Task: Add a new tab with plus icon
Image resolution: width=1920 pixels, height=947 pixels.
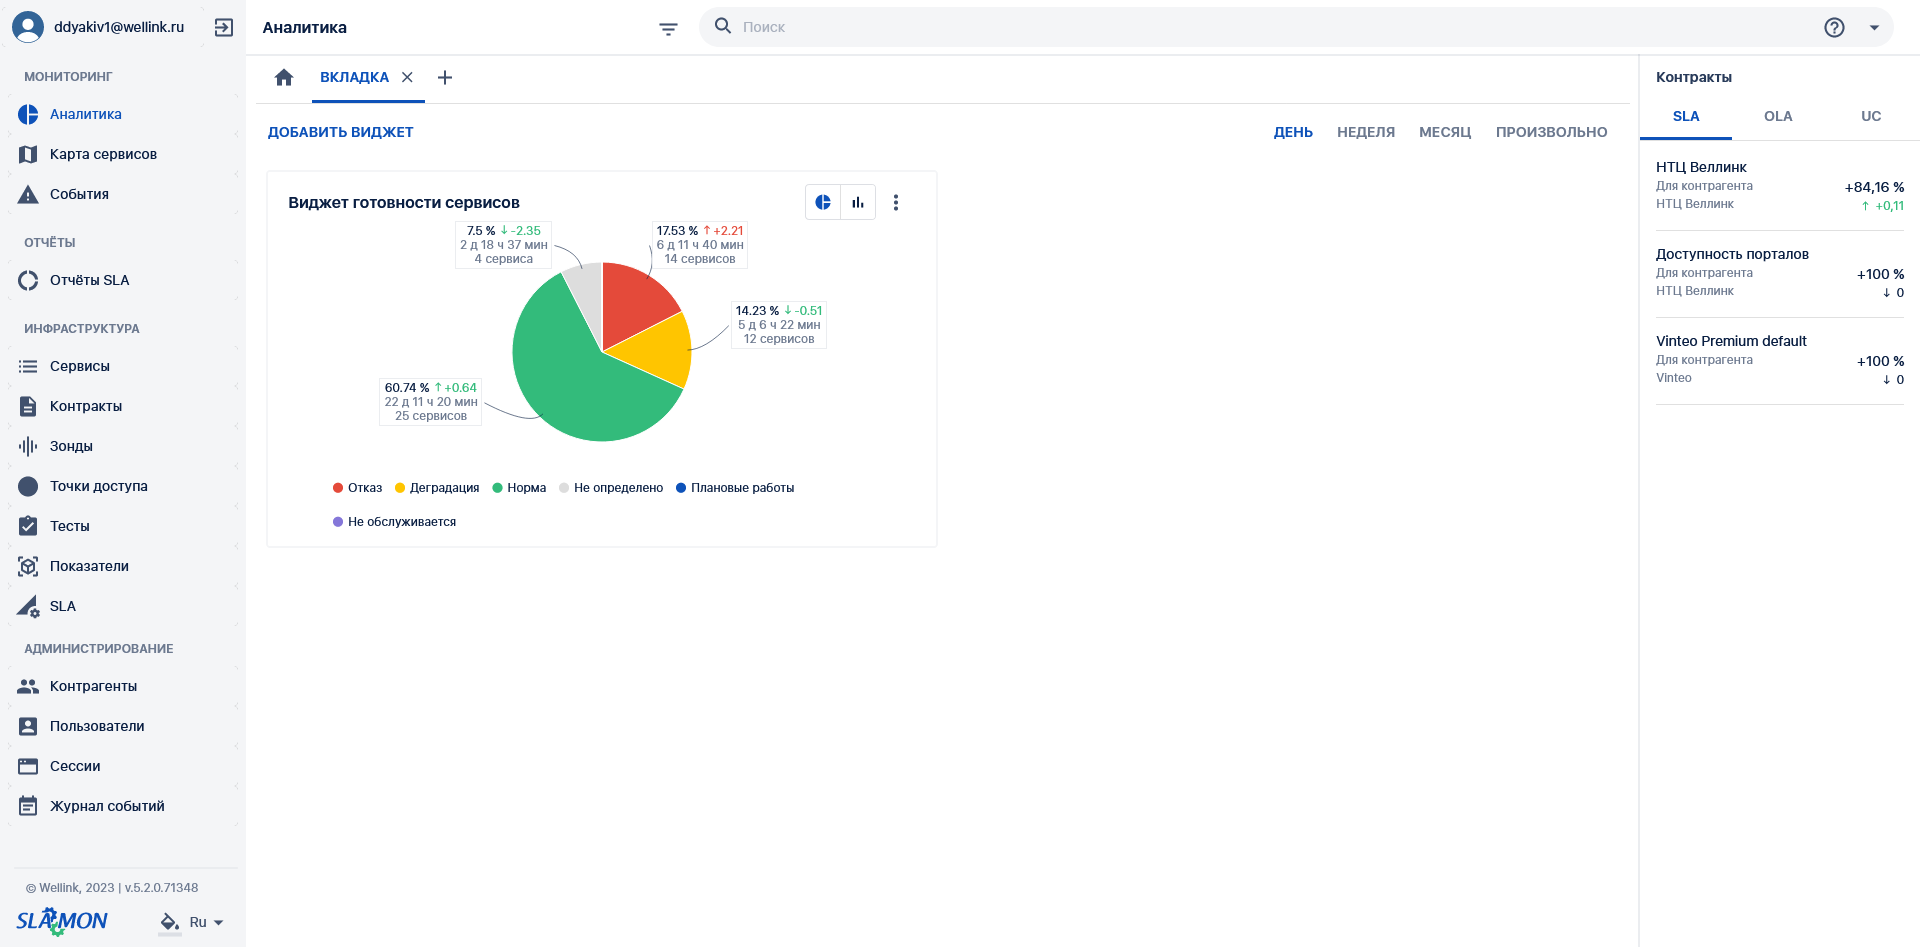Action: 445,77
